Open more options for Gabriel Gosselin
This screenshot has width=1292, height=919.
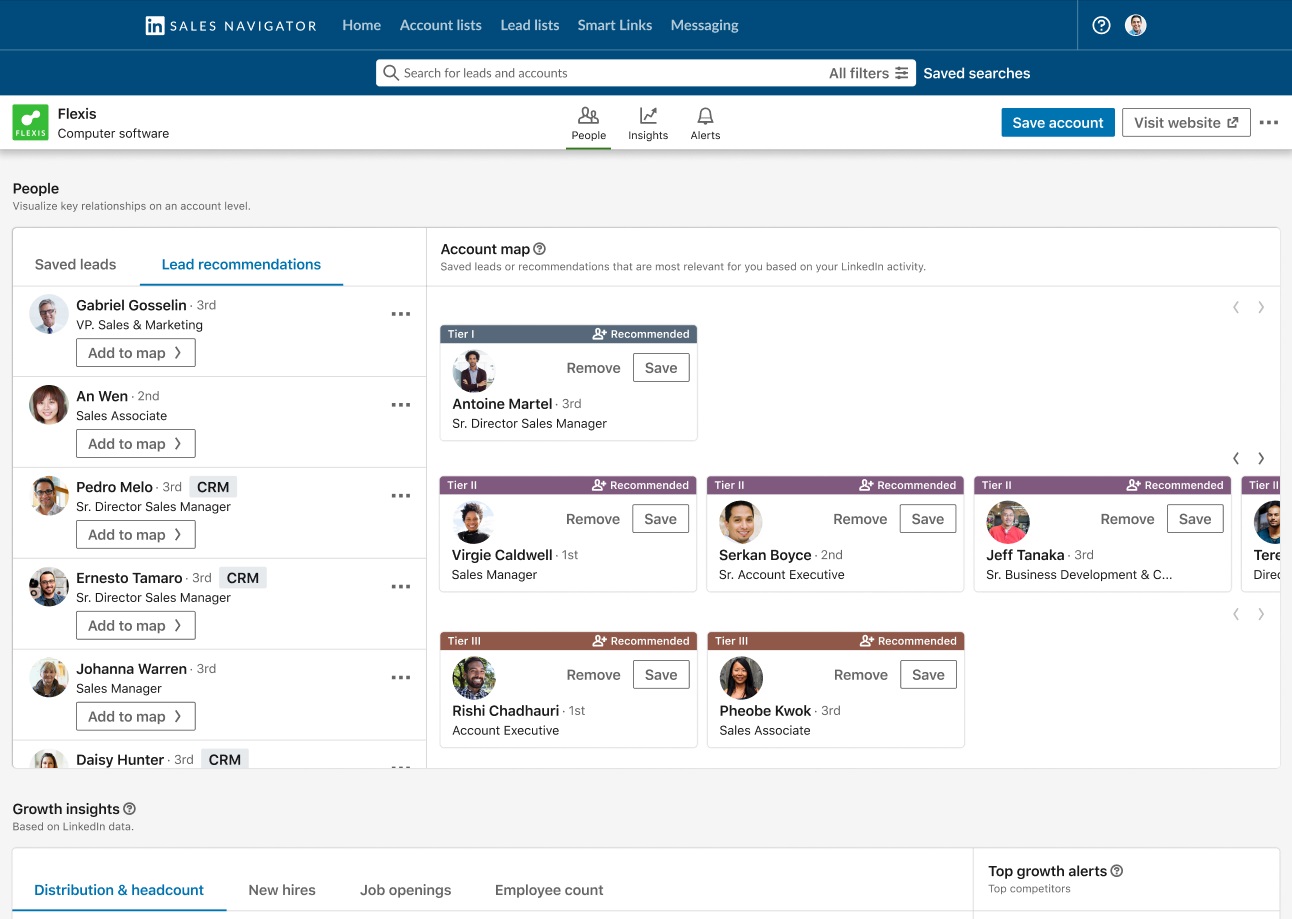click(x=401, y=314)
